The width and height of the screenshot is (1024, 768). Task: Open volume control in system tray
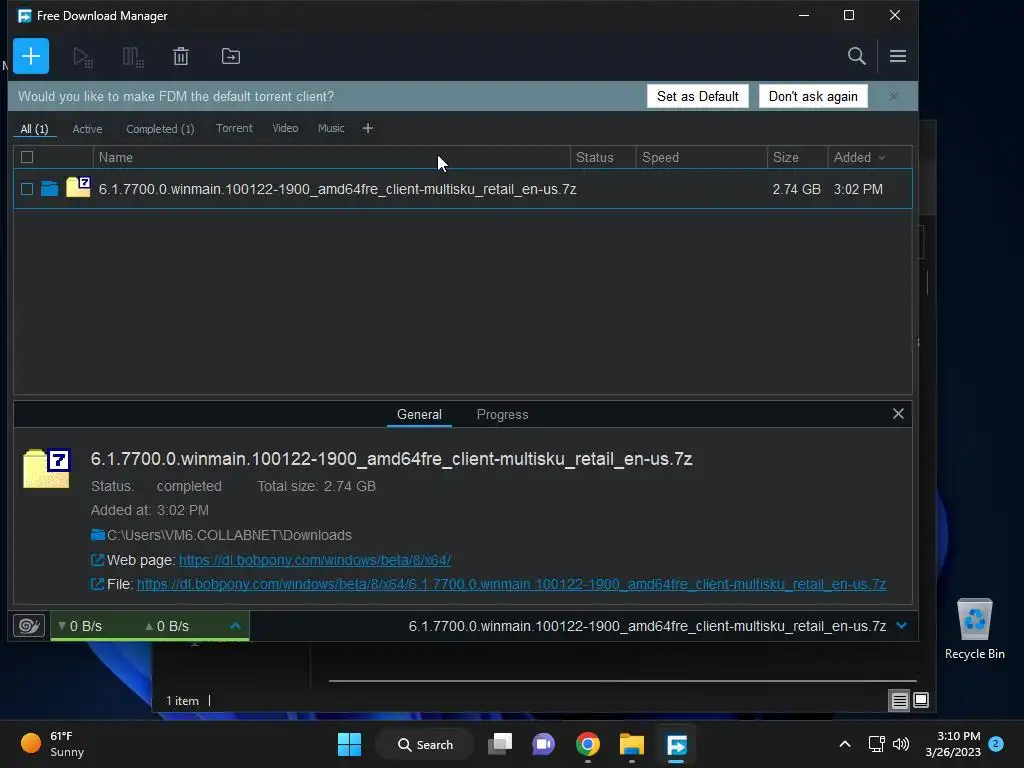(x=901, y=744)
